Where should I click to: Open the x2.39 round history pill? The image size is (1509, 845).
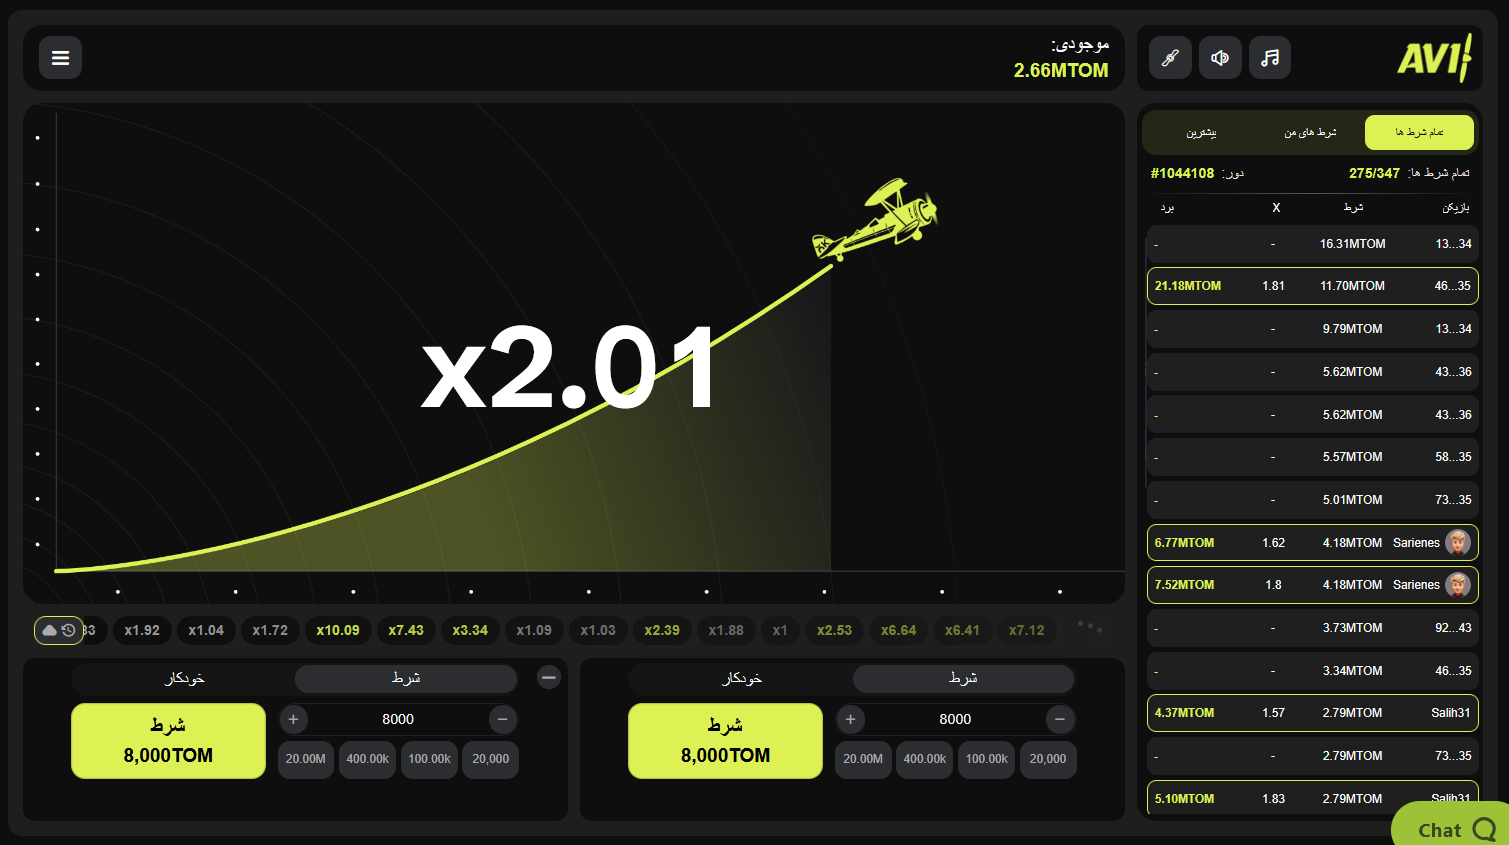click(662, 630)
